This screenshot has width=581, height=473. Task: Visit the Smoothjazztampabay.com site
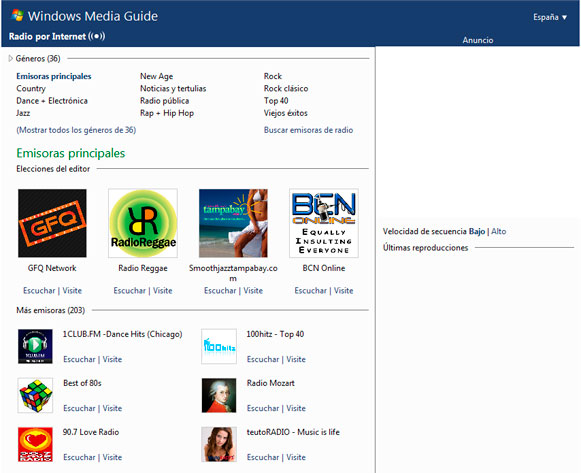coord(253,291)
